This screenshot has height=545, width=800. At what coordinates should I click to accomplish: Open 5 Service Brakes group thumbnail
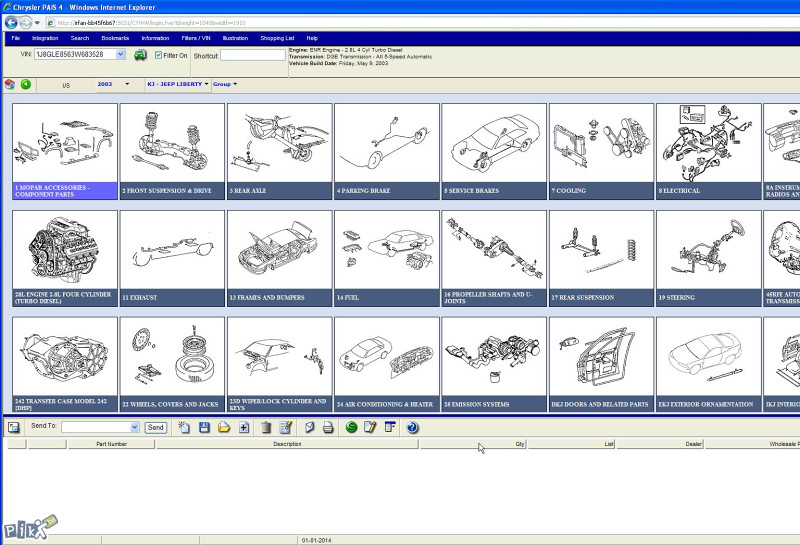[x=494, y=151]
